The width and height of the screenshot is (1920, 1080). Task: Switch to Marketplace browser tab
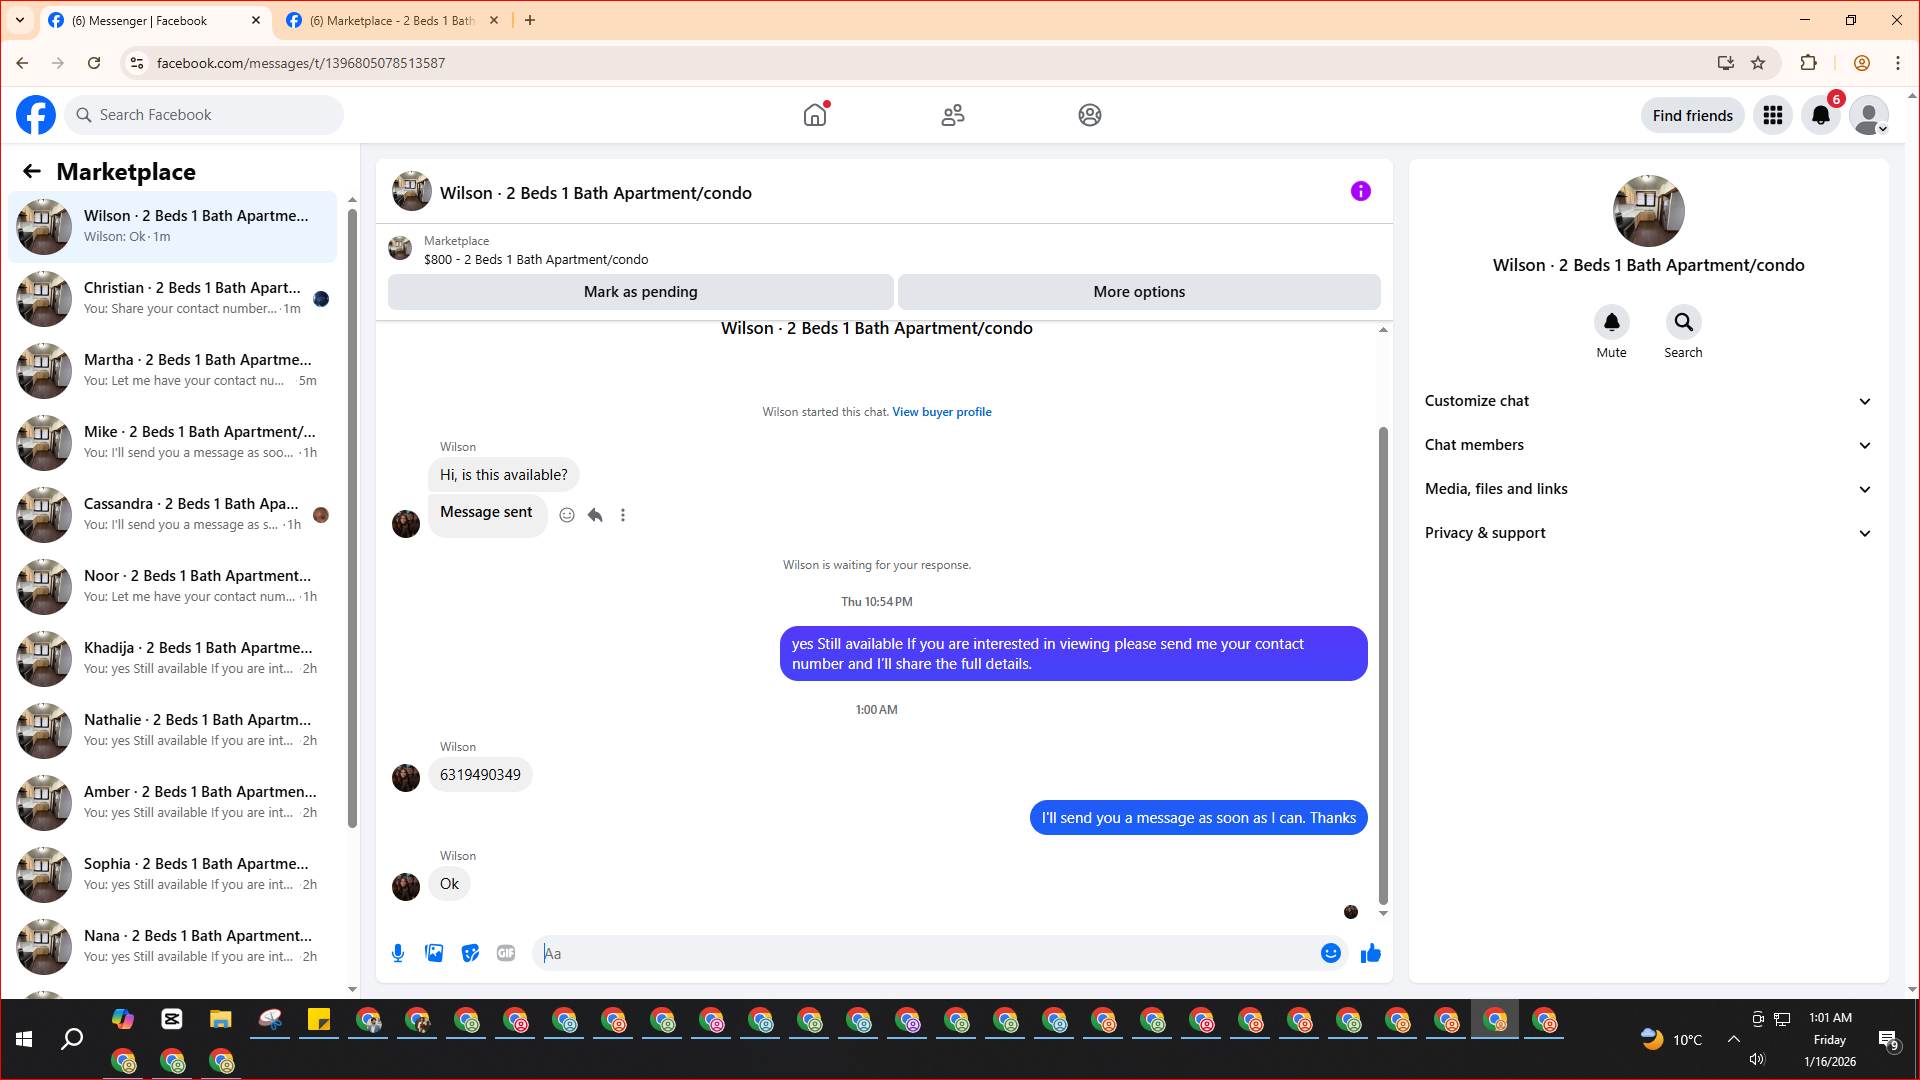(x=390, y=20)
